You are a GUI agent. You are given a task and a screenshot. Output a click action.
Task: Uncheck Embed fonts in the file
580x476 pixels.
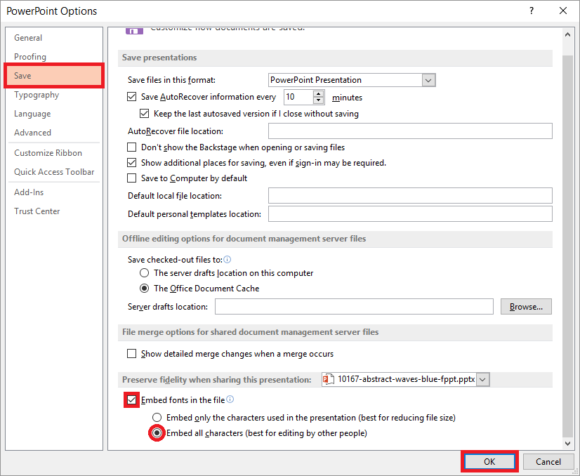131,400
